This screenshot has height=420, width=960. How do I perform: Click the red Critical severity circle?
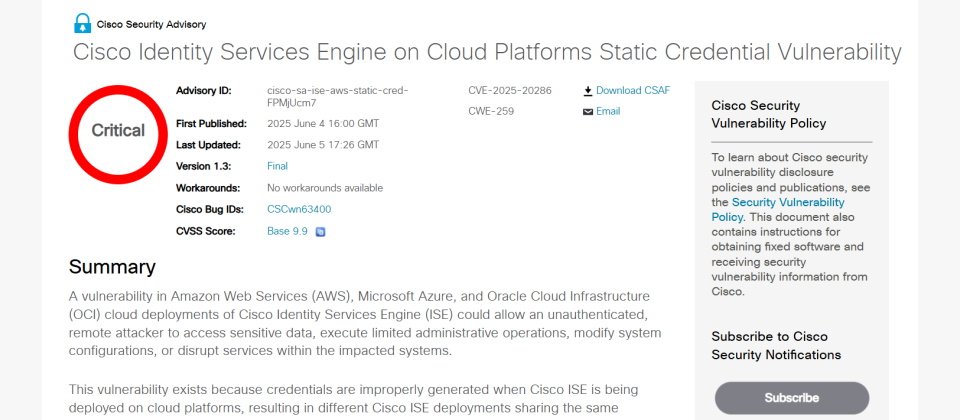coord(118,134)
